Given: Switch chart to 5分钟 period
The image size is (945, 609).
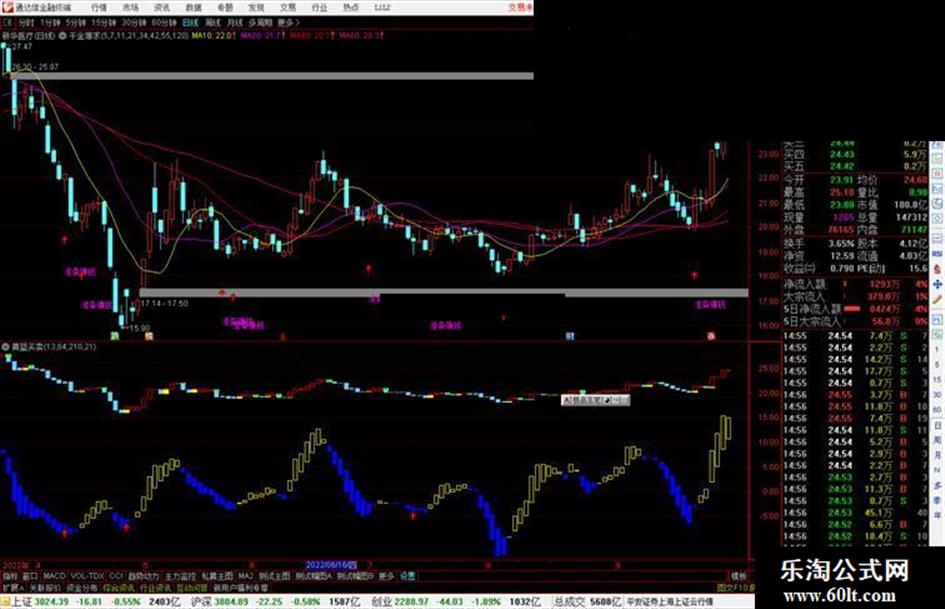Looking at the screenshot, I should click(x=75, y=22).
